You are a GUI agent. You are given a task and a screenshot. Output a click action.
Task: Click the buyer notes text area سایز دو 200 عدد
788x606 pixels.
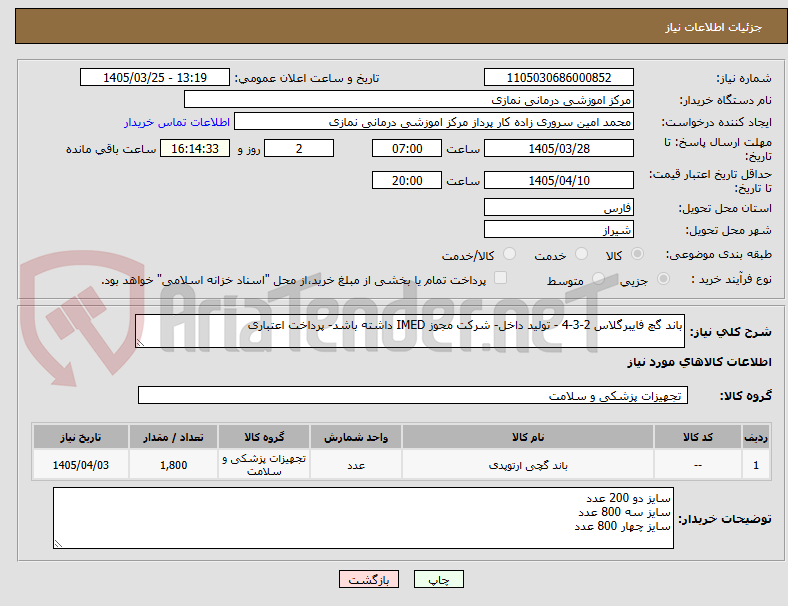(363, 518)
